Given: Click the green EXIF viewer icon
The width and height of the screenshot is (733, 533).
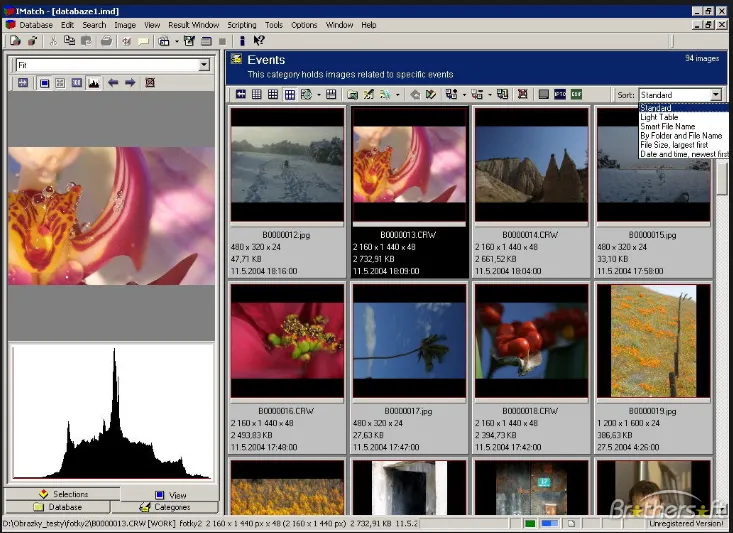Looking at the screenshot, I should pyautogui.click(x=576, y=94).
